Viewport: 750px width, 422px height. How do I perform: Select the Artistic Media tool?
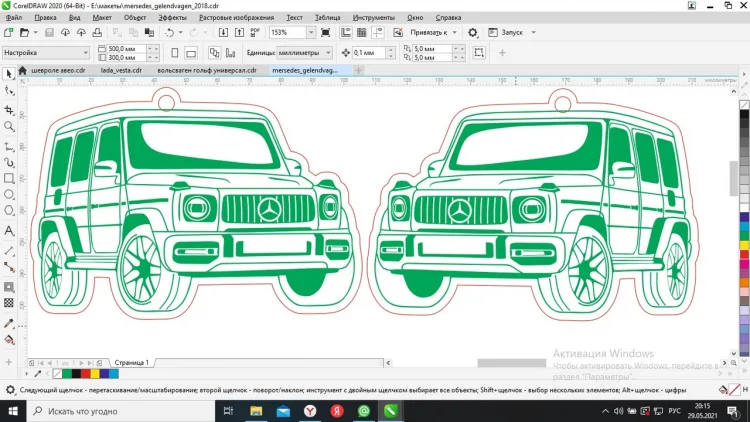(9, 163)
